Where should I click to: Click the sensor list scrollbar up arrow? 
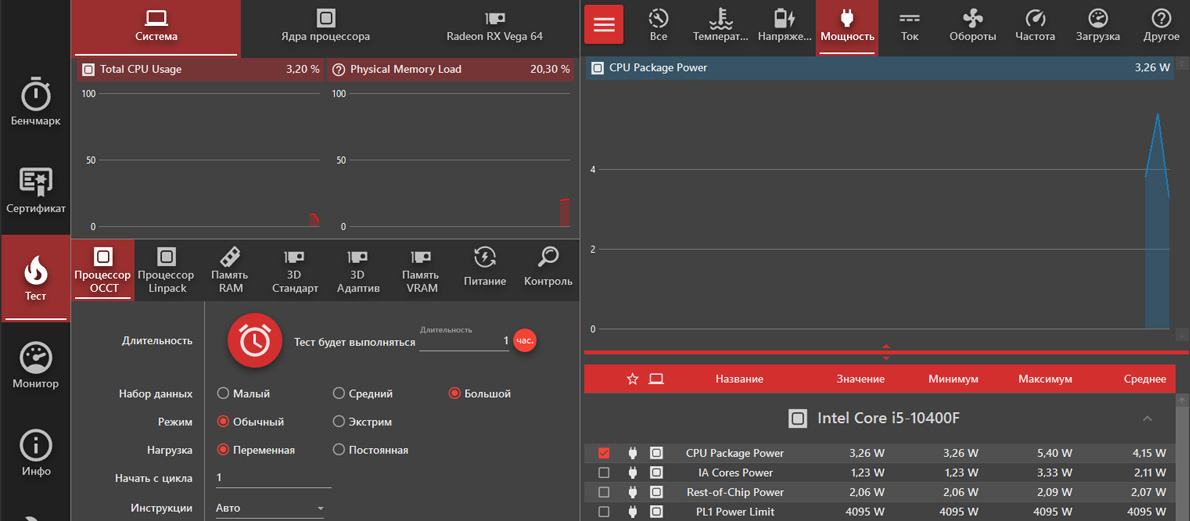pyautogui.click(x=1181, y=399)
